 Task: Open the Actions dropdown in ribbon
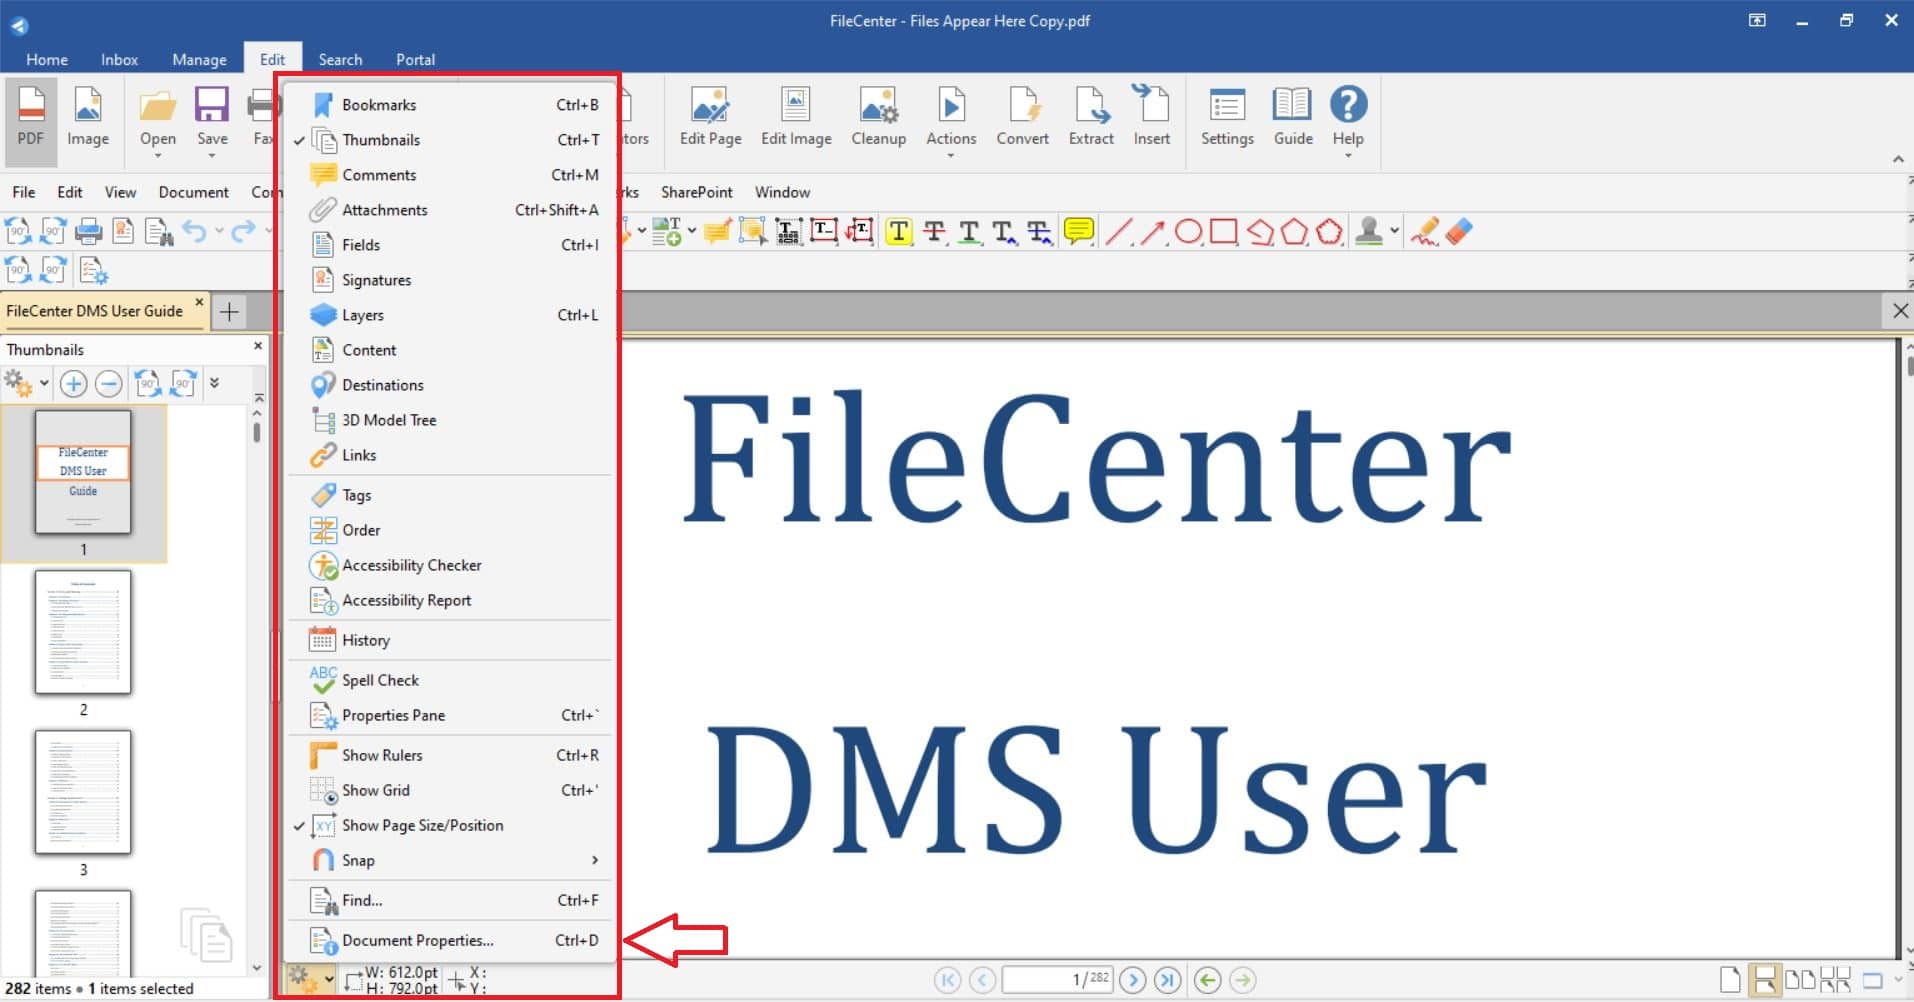click(950, 156)
